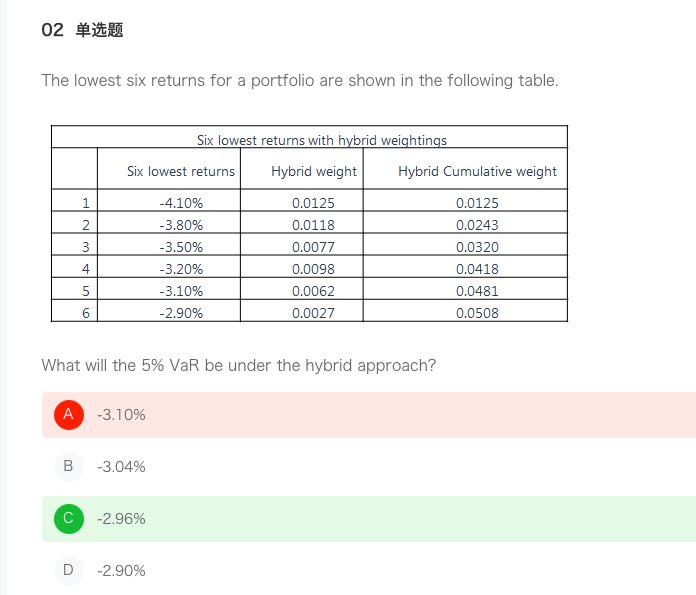
Task: Choose the green C option circle
Action: point(68,518)
